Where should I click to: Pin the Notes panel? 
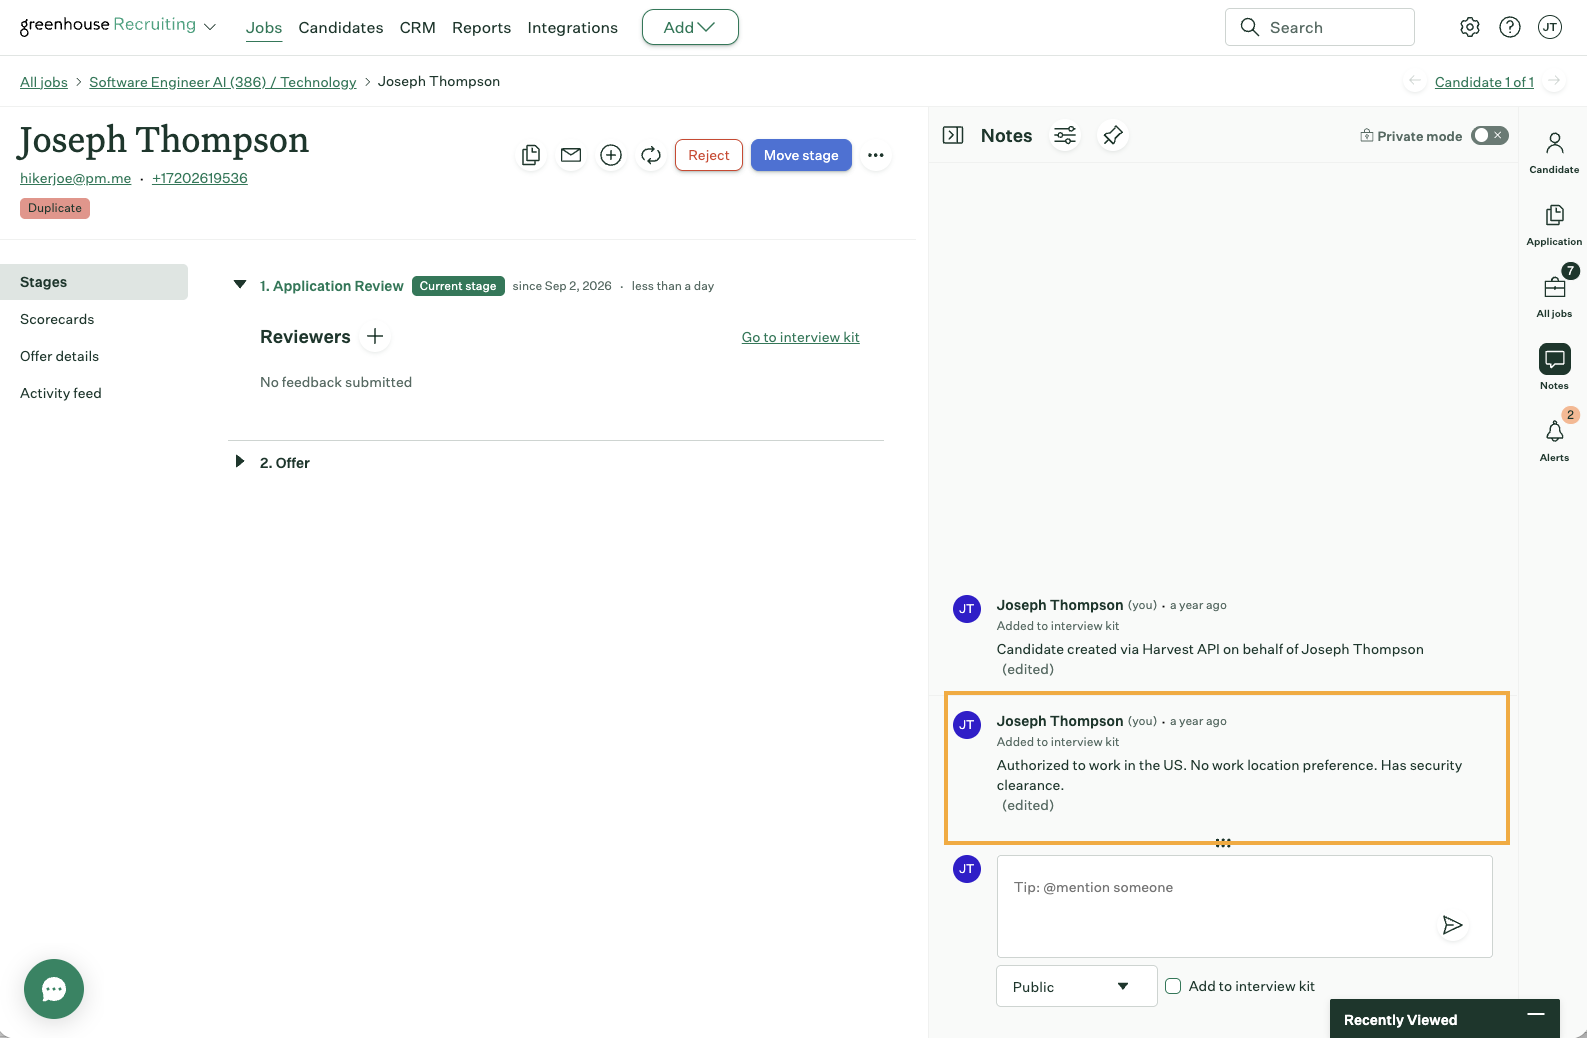[1113, 135]
